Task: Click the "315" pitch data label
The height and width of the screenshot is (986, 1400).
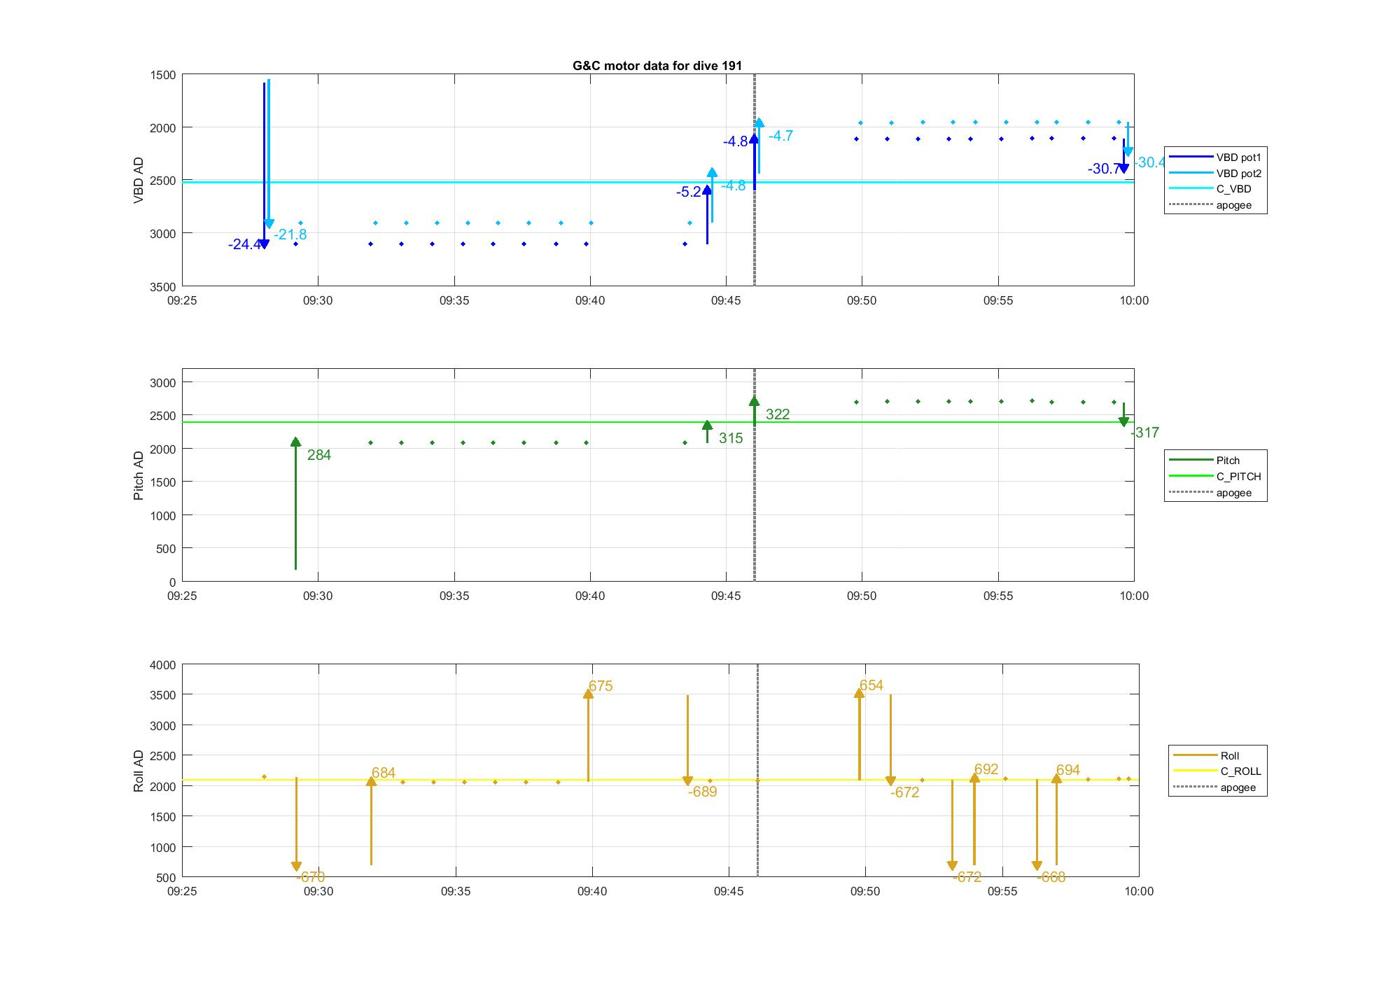Action: coord(730,438)
